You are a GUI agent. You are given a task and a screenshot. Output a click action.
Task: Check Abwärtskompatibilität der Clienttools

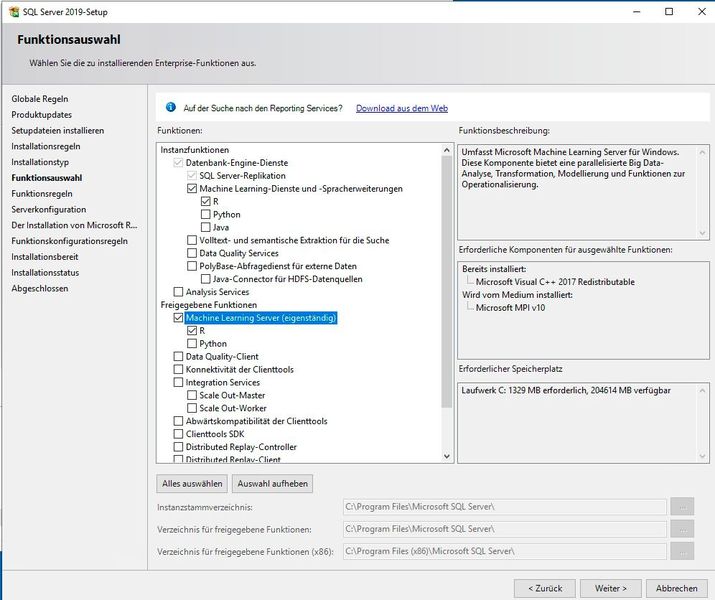[178, 421]
